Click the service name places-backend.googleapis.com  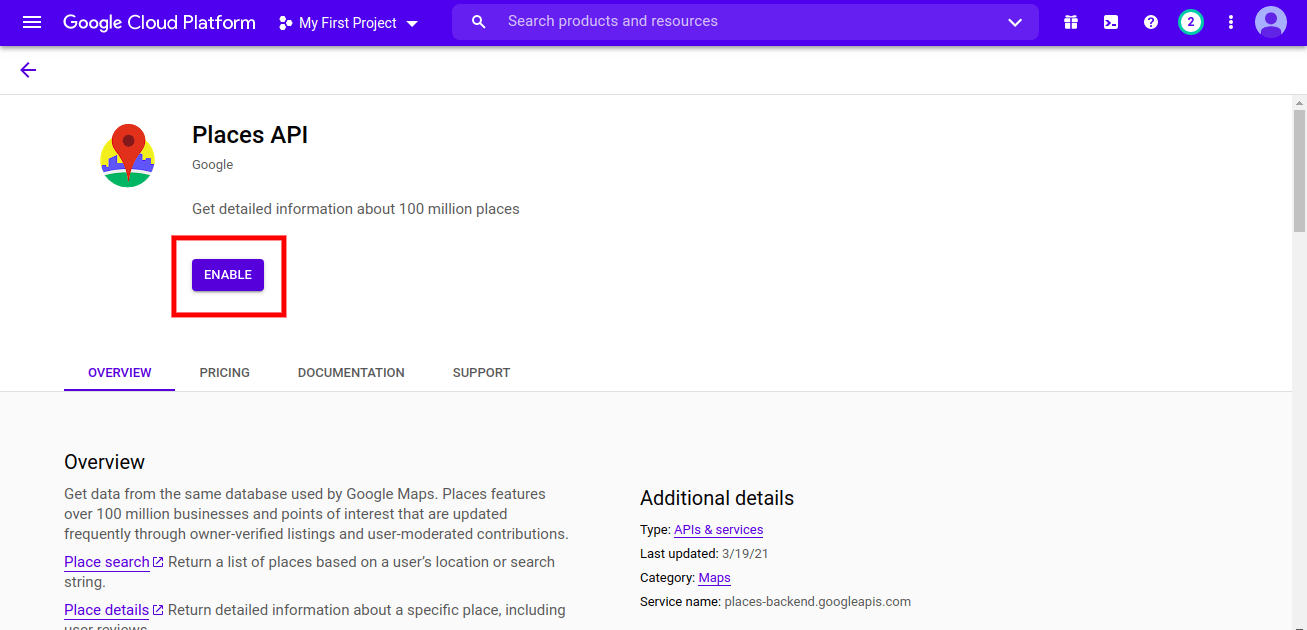817,602
